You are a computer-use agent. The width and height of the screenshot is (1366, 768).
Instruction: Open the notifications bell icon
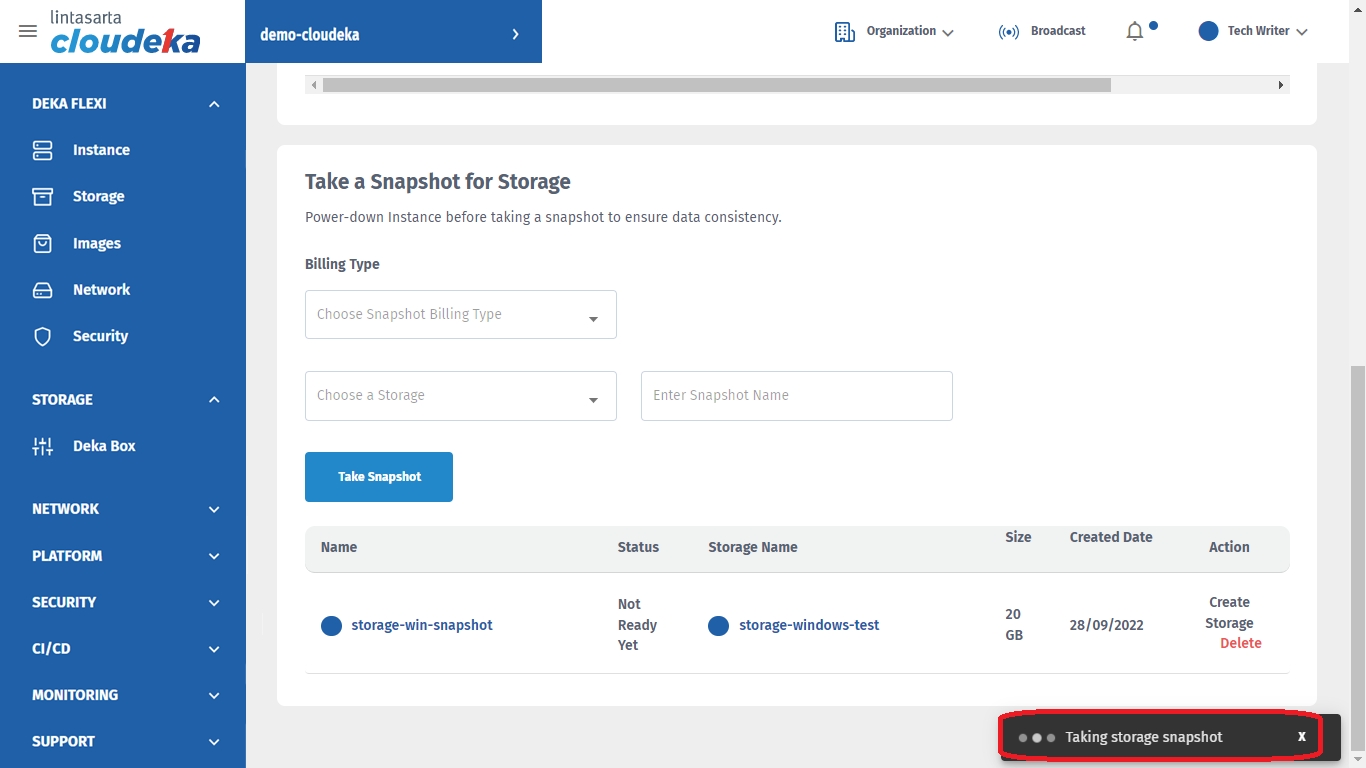[x=1134, y=32]
